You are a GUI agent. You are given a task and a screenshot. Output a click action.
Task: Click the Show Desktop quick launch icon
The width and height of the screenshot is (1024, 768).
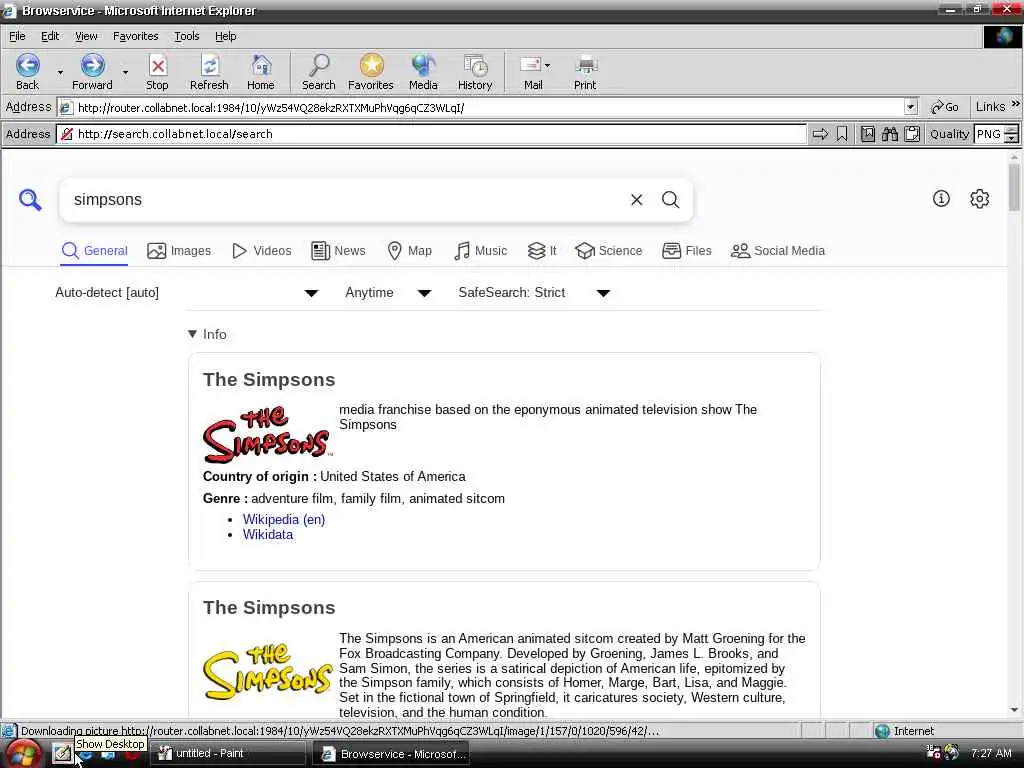pyautogui.click(x=62, y=753)
